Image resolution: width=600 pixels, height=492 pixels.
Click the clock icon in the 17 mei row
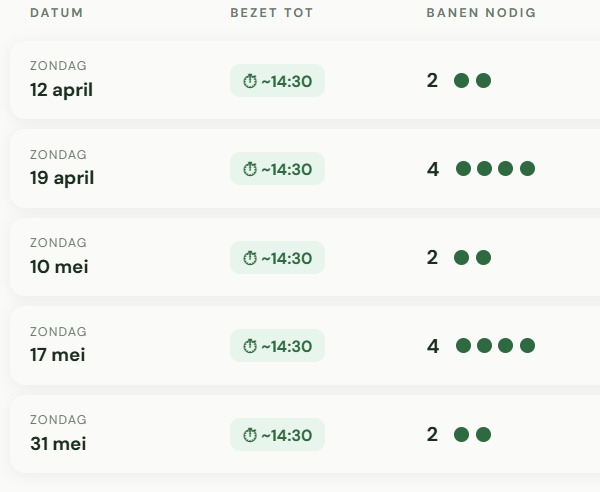[x=250, y=346]
